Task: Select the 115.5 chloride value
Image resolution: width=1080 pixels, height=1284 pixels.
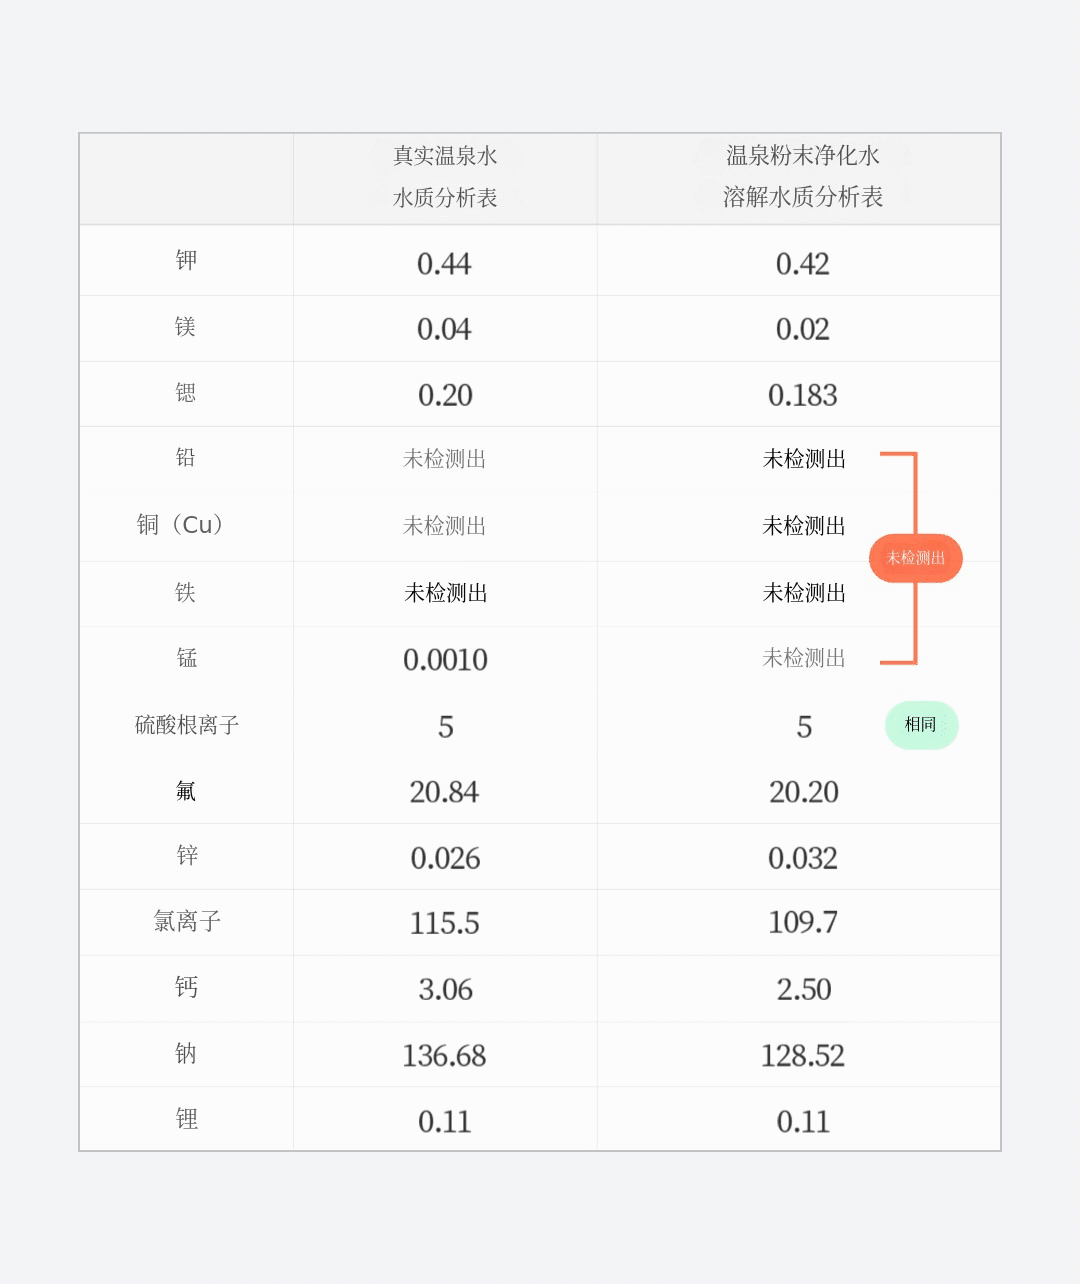Action: [444, 923]
